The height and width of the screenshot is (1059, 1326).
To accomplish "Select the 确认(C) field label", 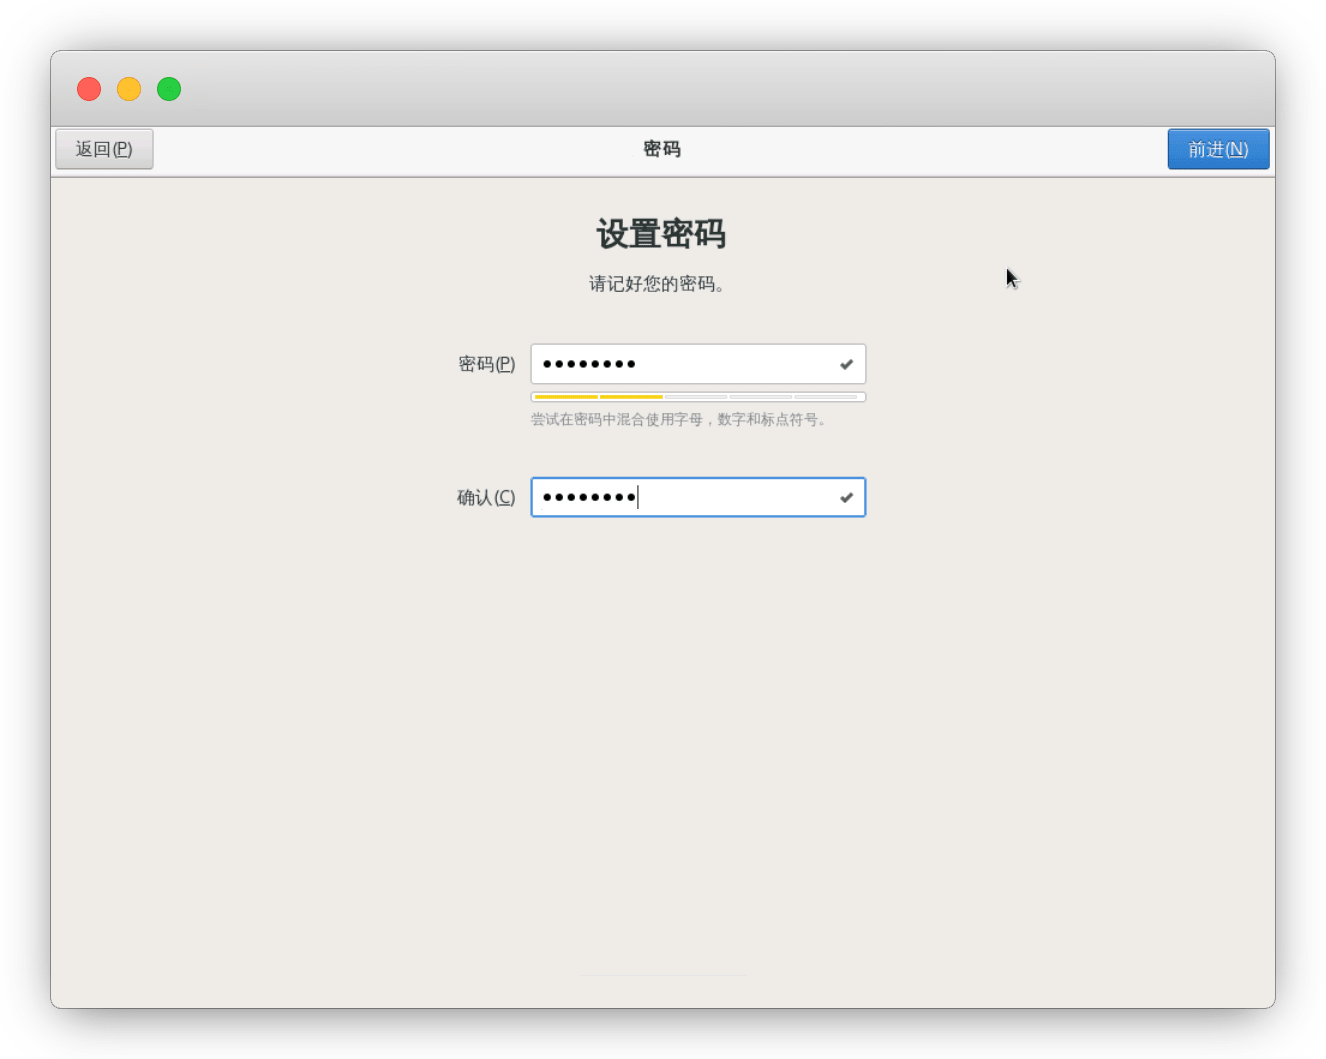I will tap(486, 497).
